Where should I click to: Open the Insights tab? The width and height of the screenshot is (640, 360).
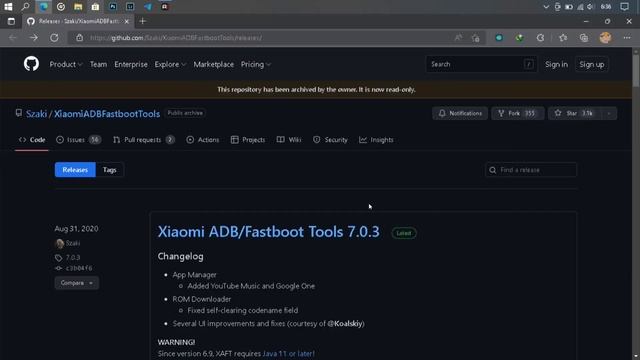pos(376,140)
